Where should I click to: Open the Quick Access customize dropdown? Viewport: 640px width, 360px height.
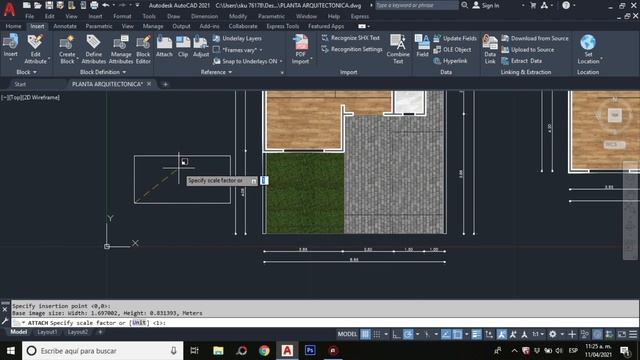tap(138, 5)
